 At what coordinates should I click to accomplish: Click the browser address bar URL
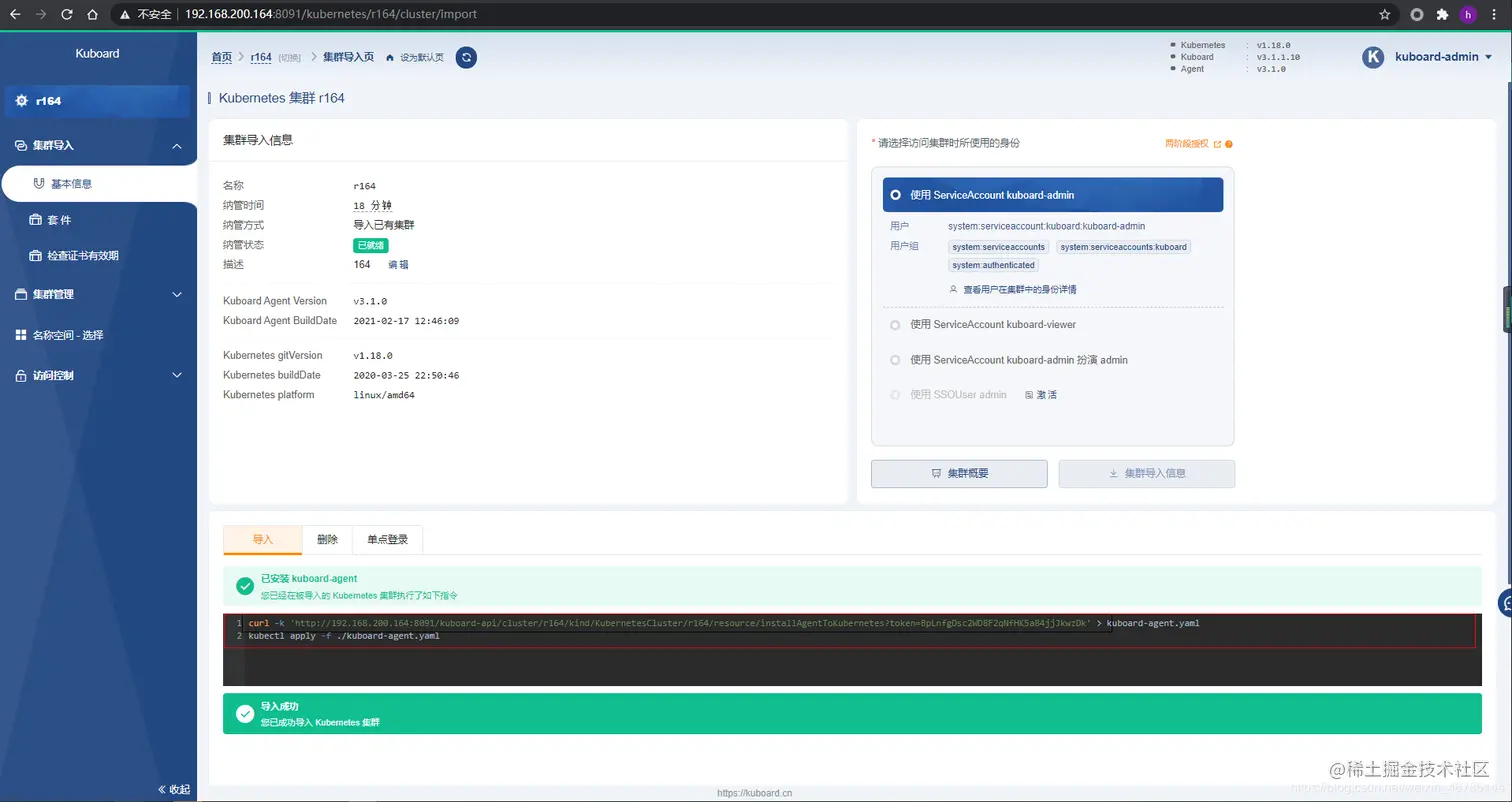(x=331, y=15)
